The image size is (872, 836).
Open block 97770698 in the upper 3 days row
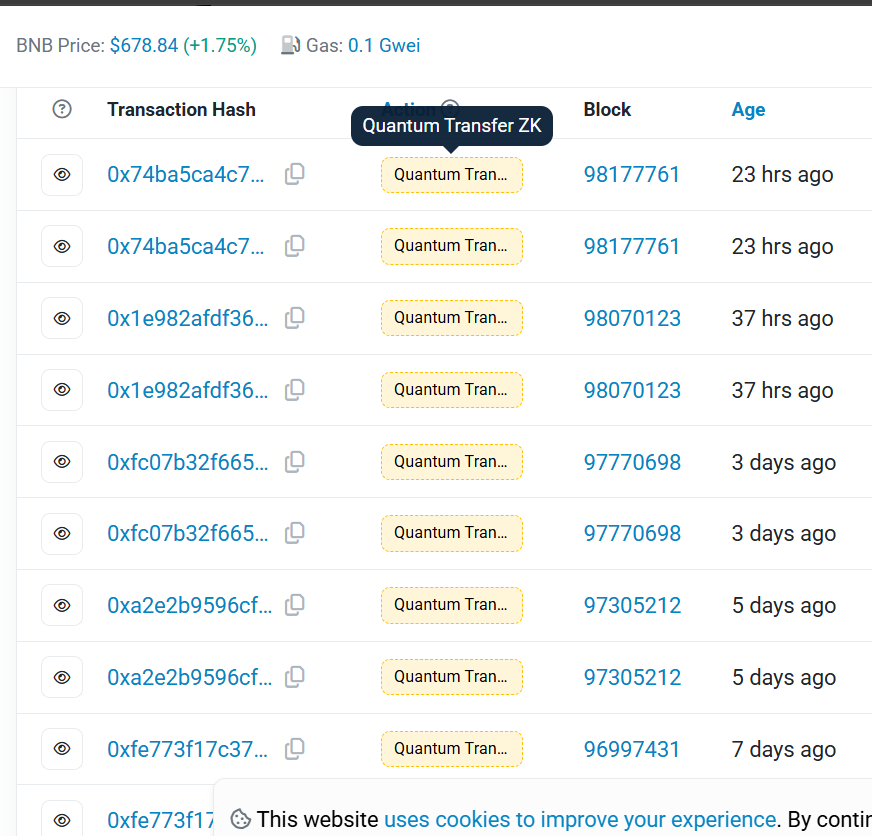click(632, 462)
